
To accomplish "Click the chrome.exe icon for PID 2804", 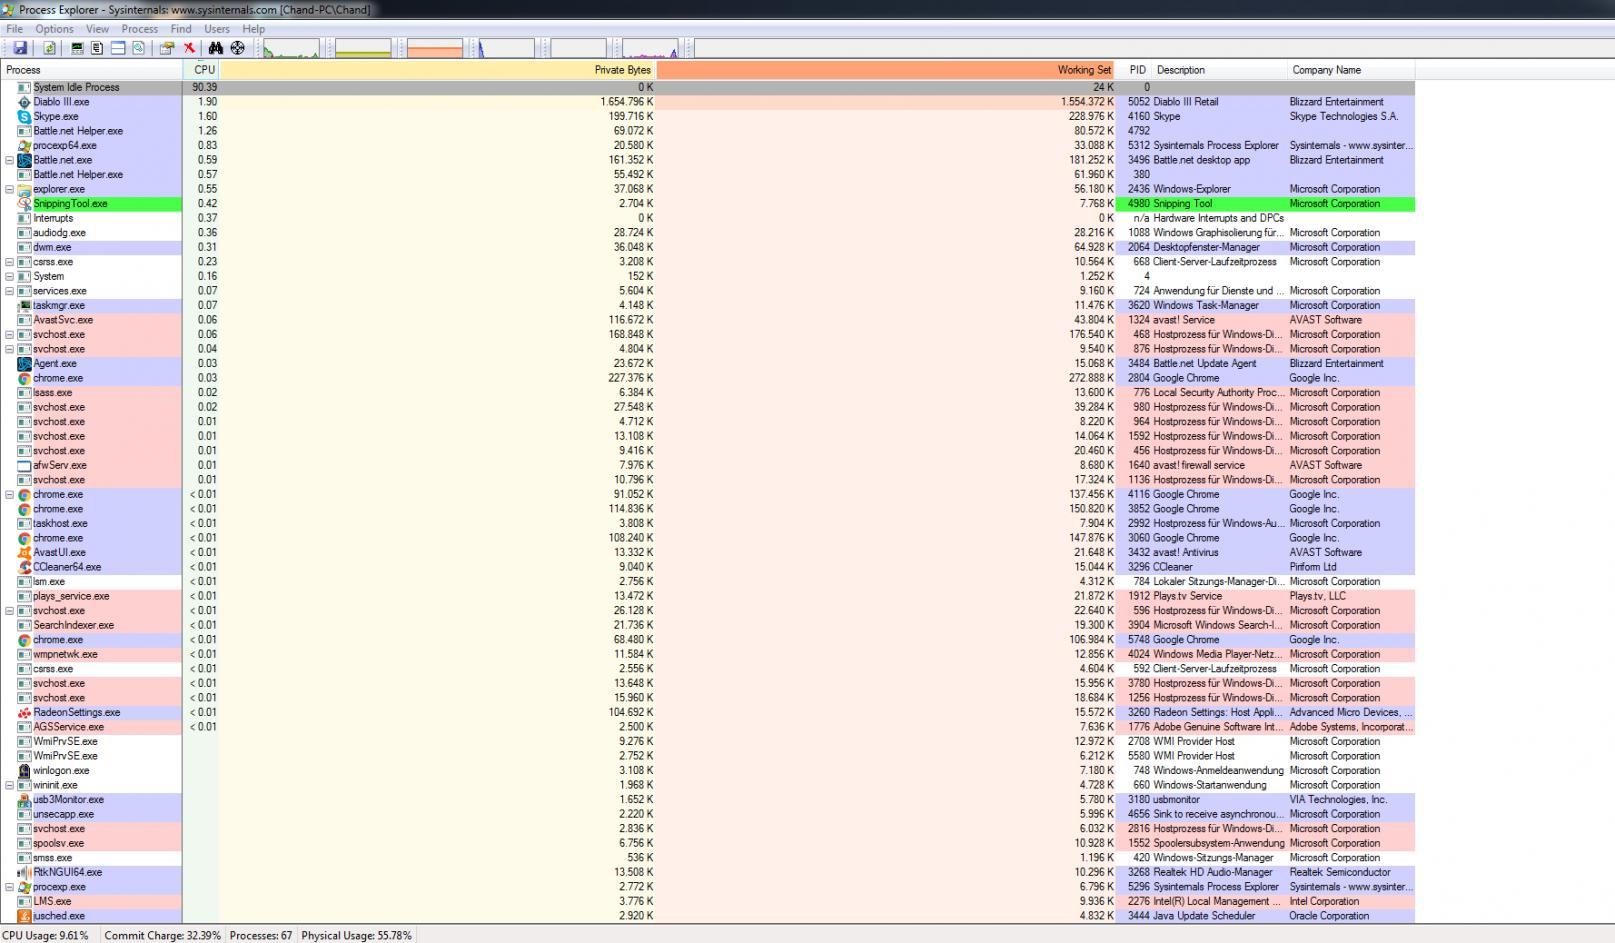I will [25, 378].
